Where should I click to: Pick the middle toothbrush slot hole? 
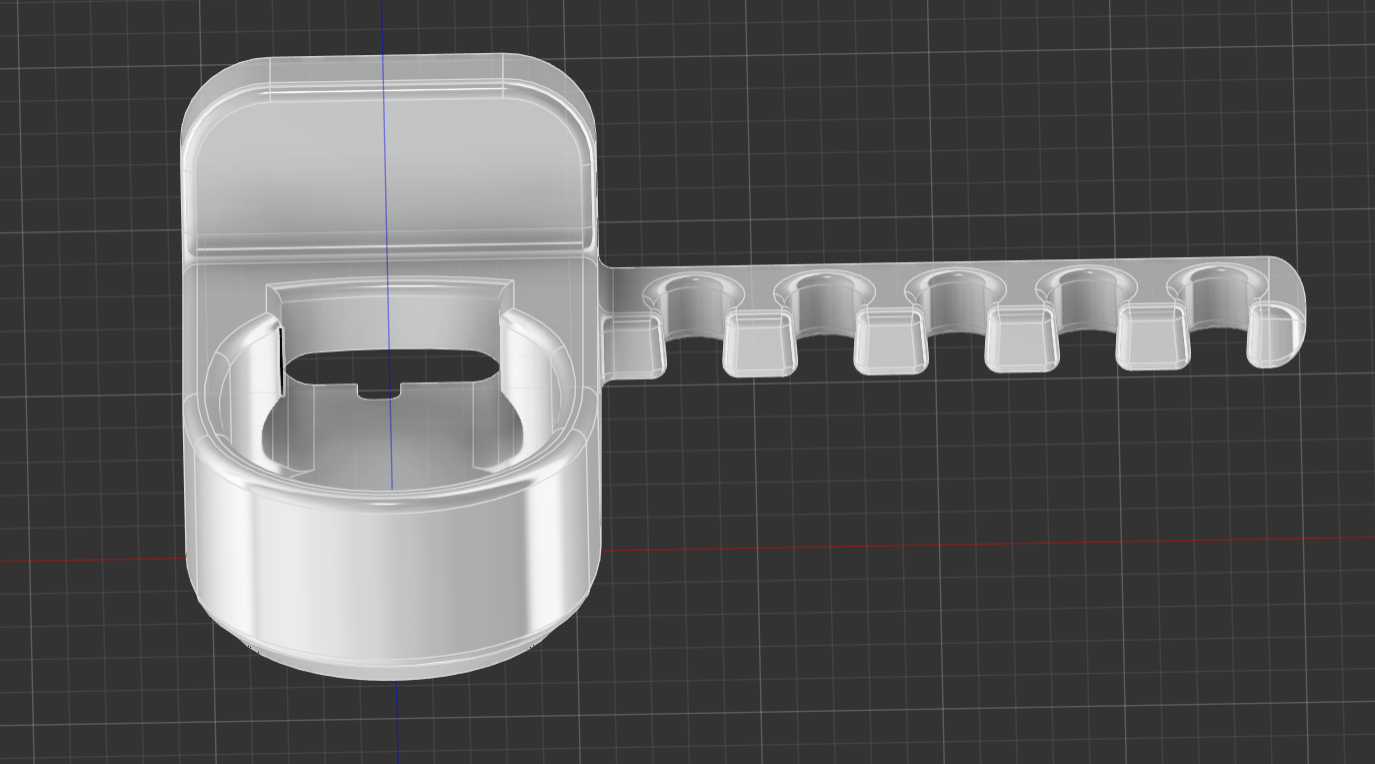click(955, 296)
